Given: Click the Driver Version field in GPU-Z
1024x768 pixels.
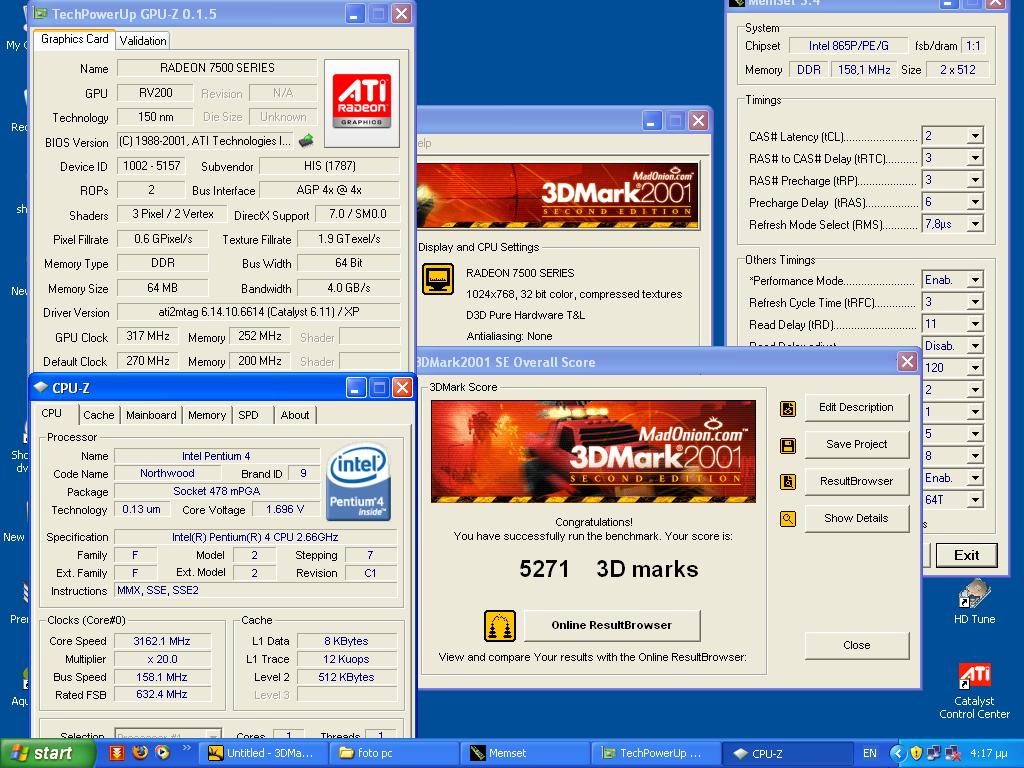Looking at the screenshot, I should [259, 312].
